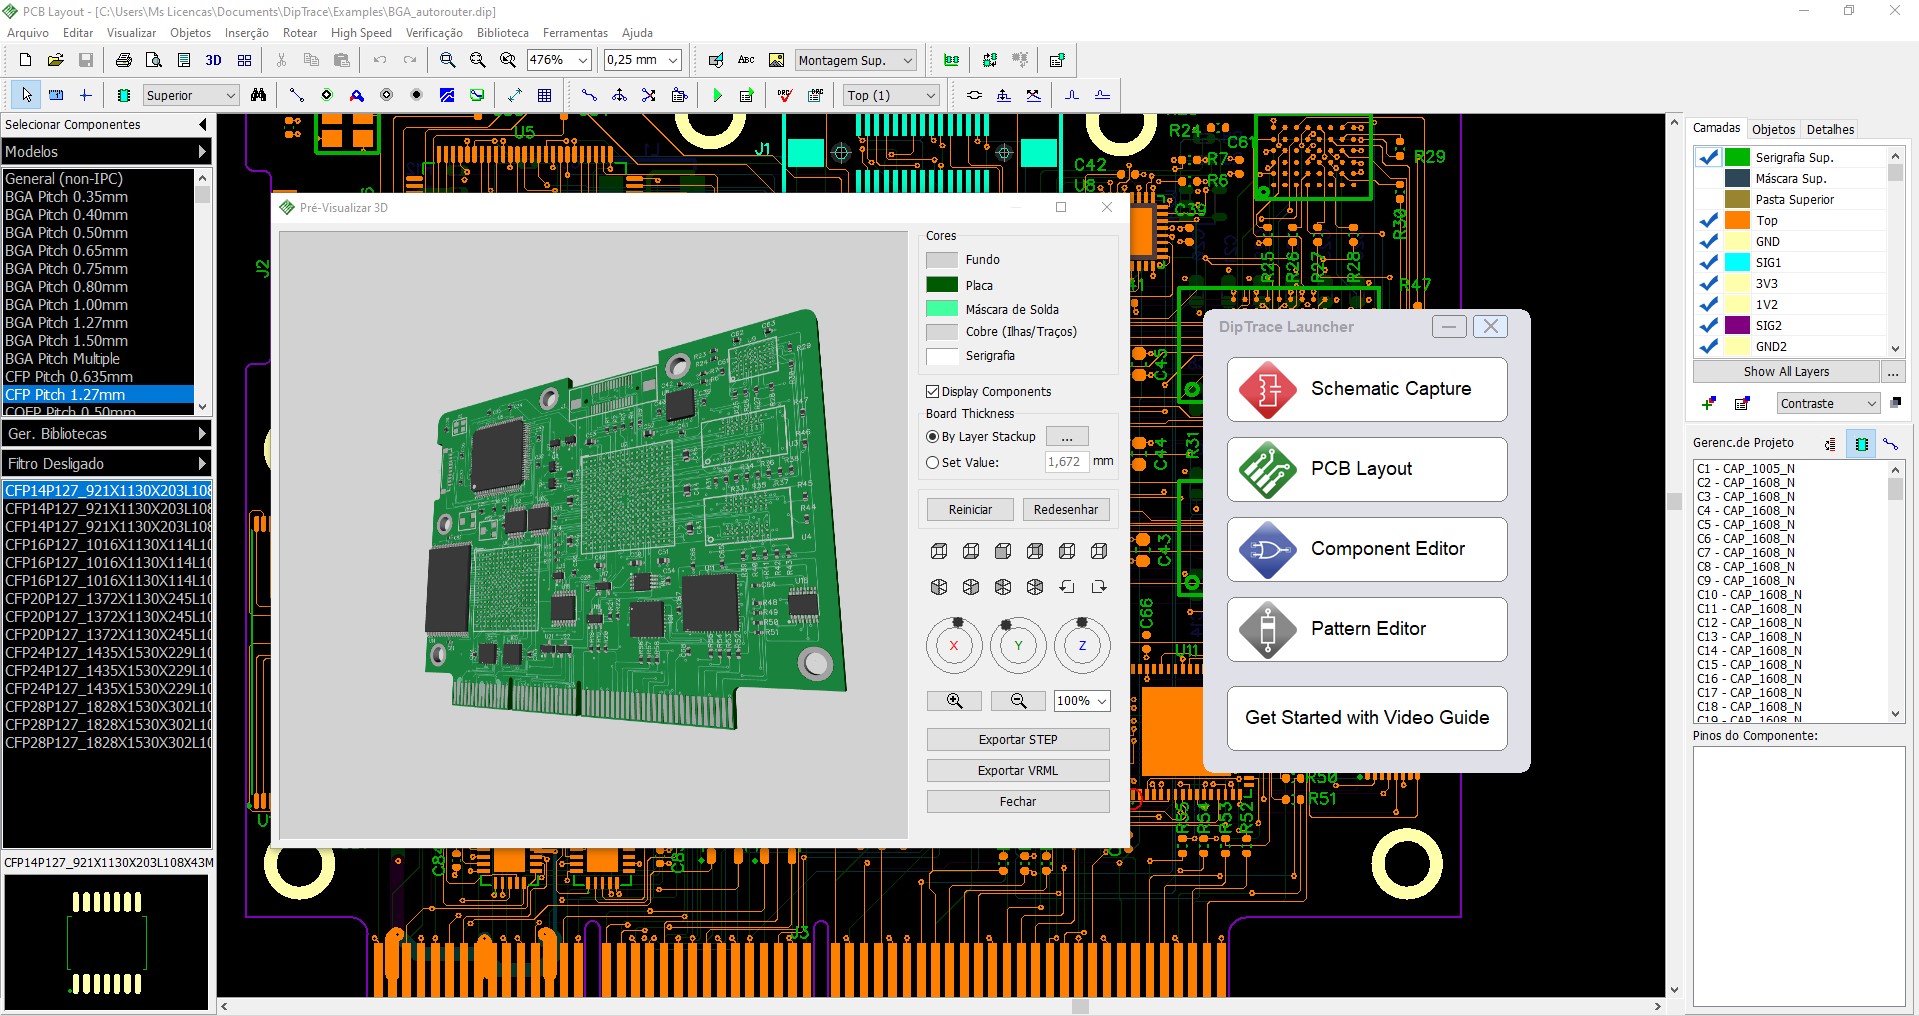The image size is (1919, 1016).
Task: Toggle visibility checkmark of Top layer
Action: tap(1709, 220)
